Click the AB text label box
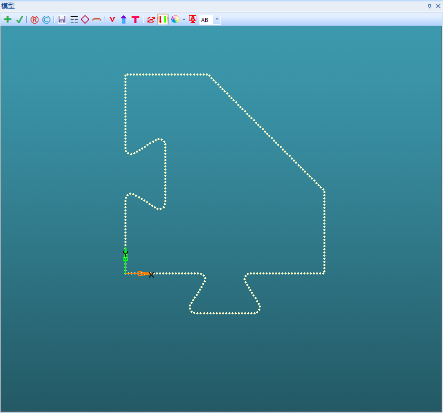Screen dimensions: 443x413 coord(206,20)
